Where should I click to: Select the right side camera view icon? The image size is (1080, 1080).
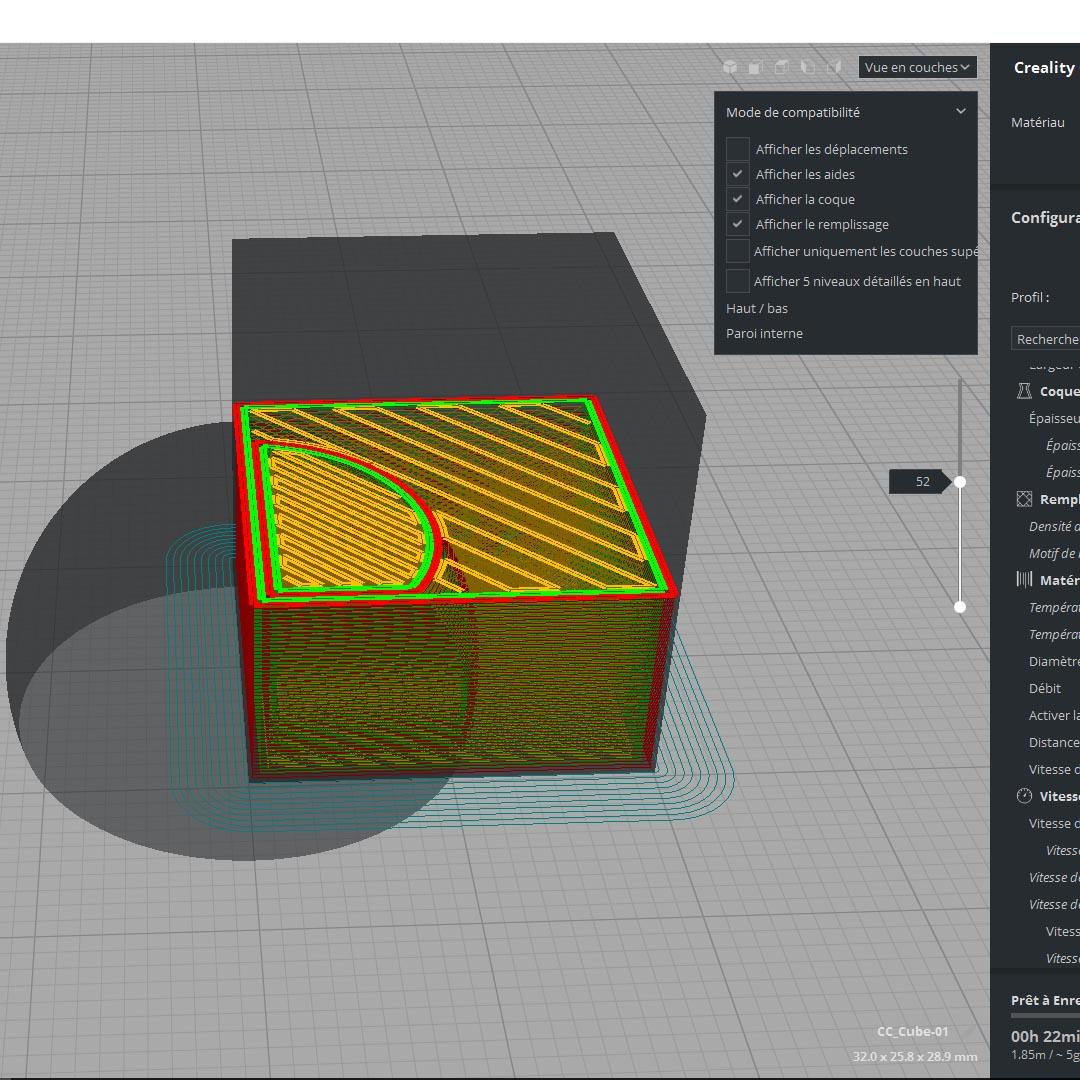(834, 67)
